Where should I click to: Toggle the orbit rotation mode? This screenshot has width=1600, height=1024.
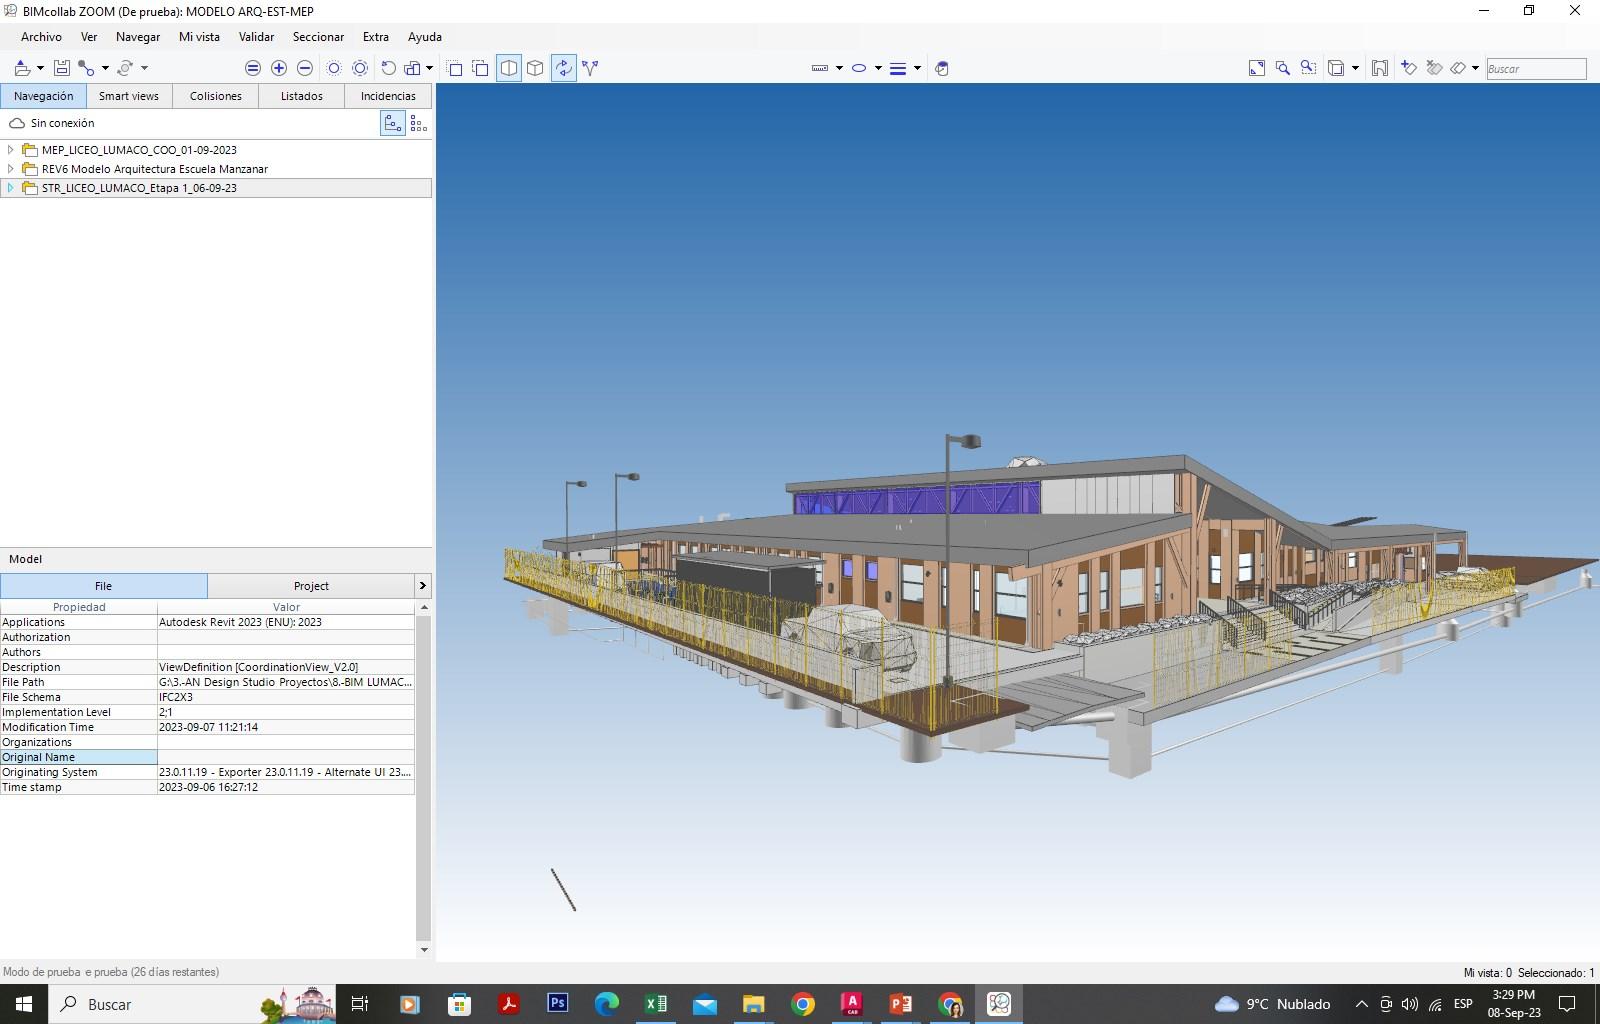[x=564, y=68]
